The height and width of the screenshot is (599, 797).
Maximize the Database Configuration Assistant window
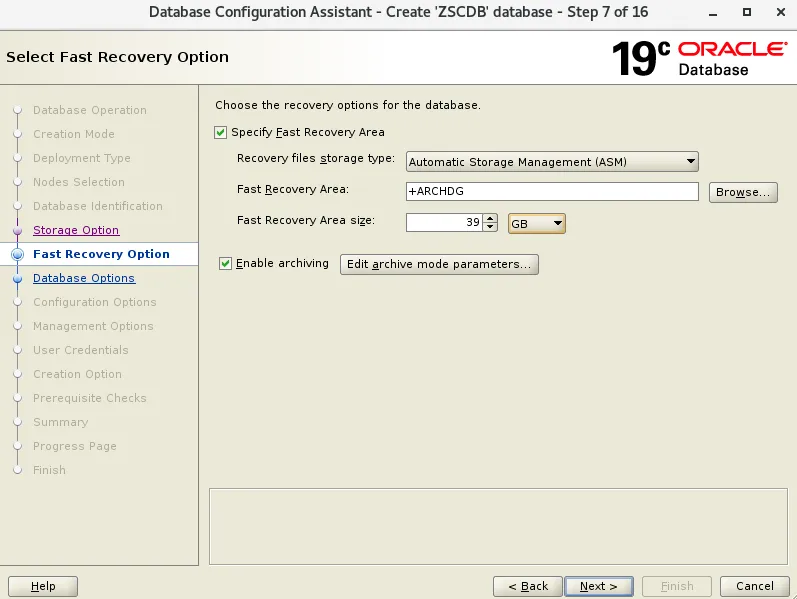click(747, 12)
